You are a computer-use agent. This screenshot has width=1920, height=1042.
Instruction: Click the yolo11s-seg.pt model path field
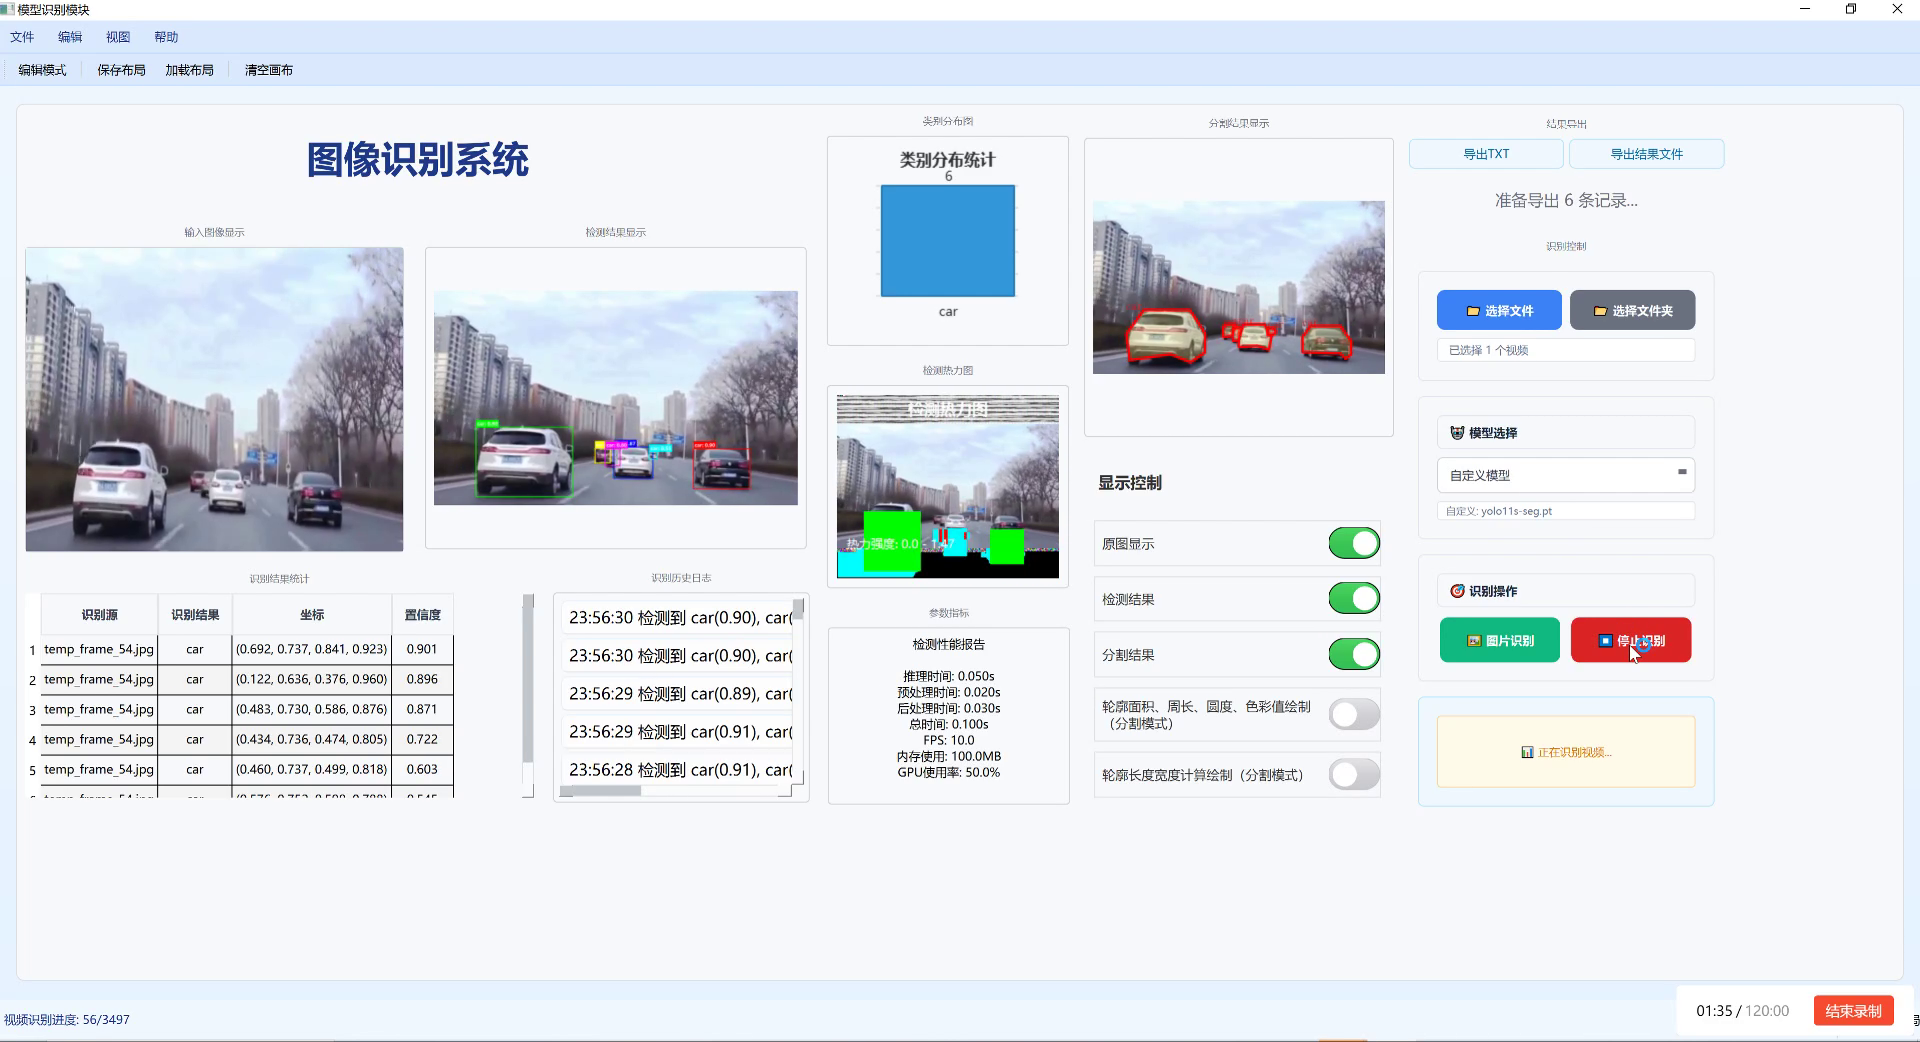point(1565,510)
